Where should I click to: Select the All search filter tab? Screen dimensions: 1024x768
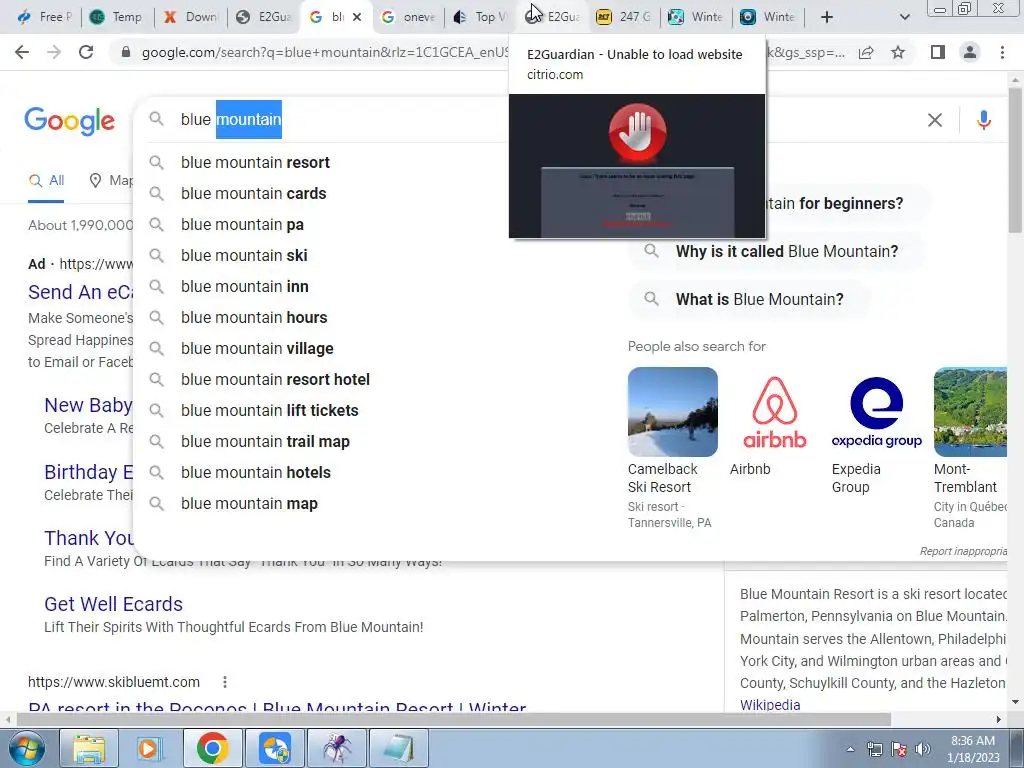point(46,180)
